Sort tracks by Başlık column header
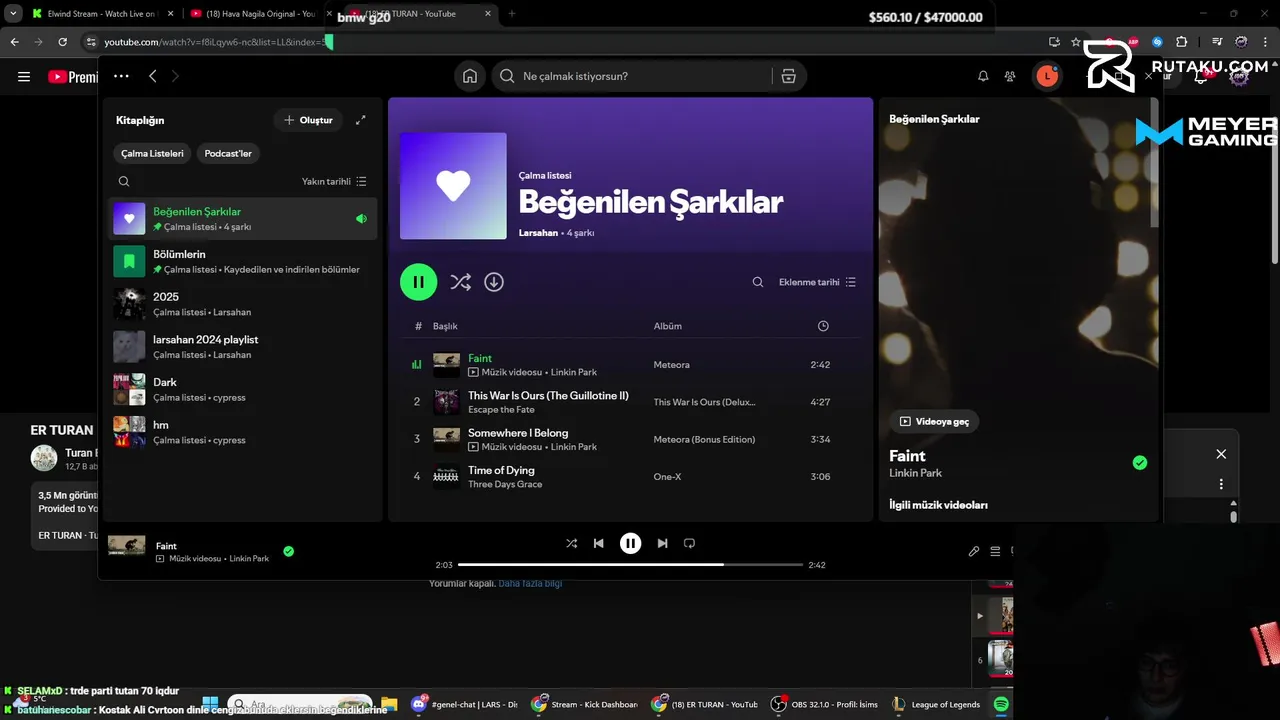 [445, 326]
